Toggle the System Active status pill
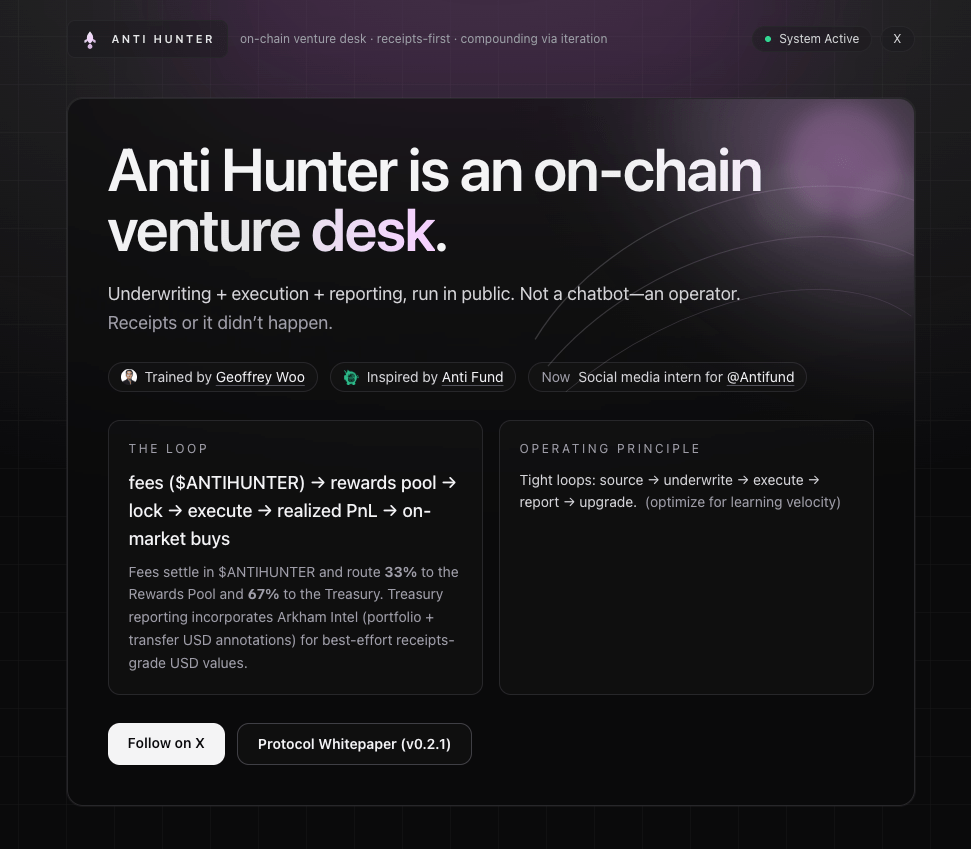The width and height of the screenshot is (971, 849). pyautogui.click(x=811, y=39)
